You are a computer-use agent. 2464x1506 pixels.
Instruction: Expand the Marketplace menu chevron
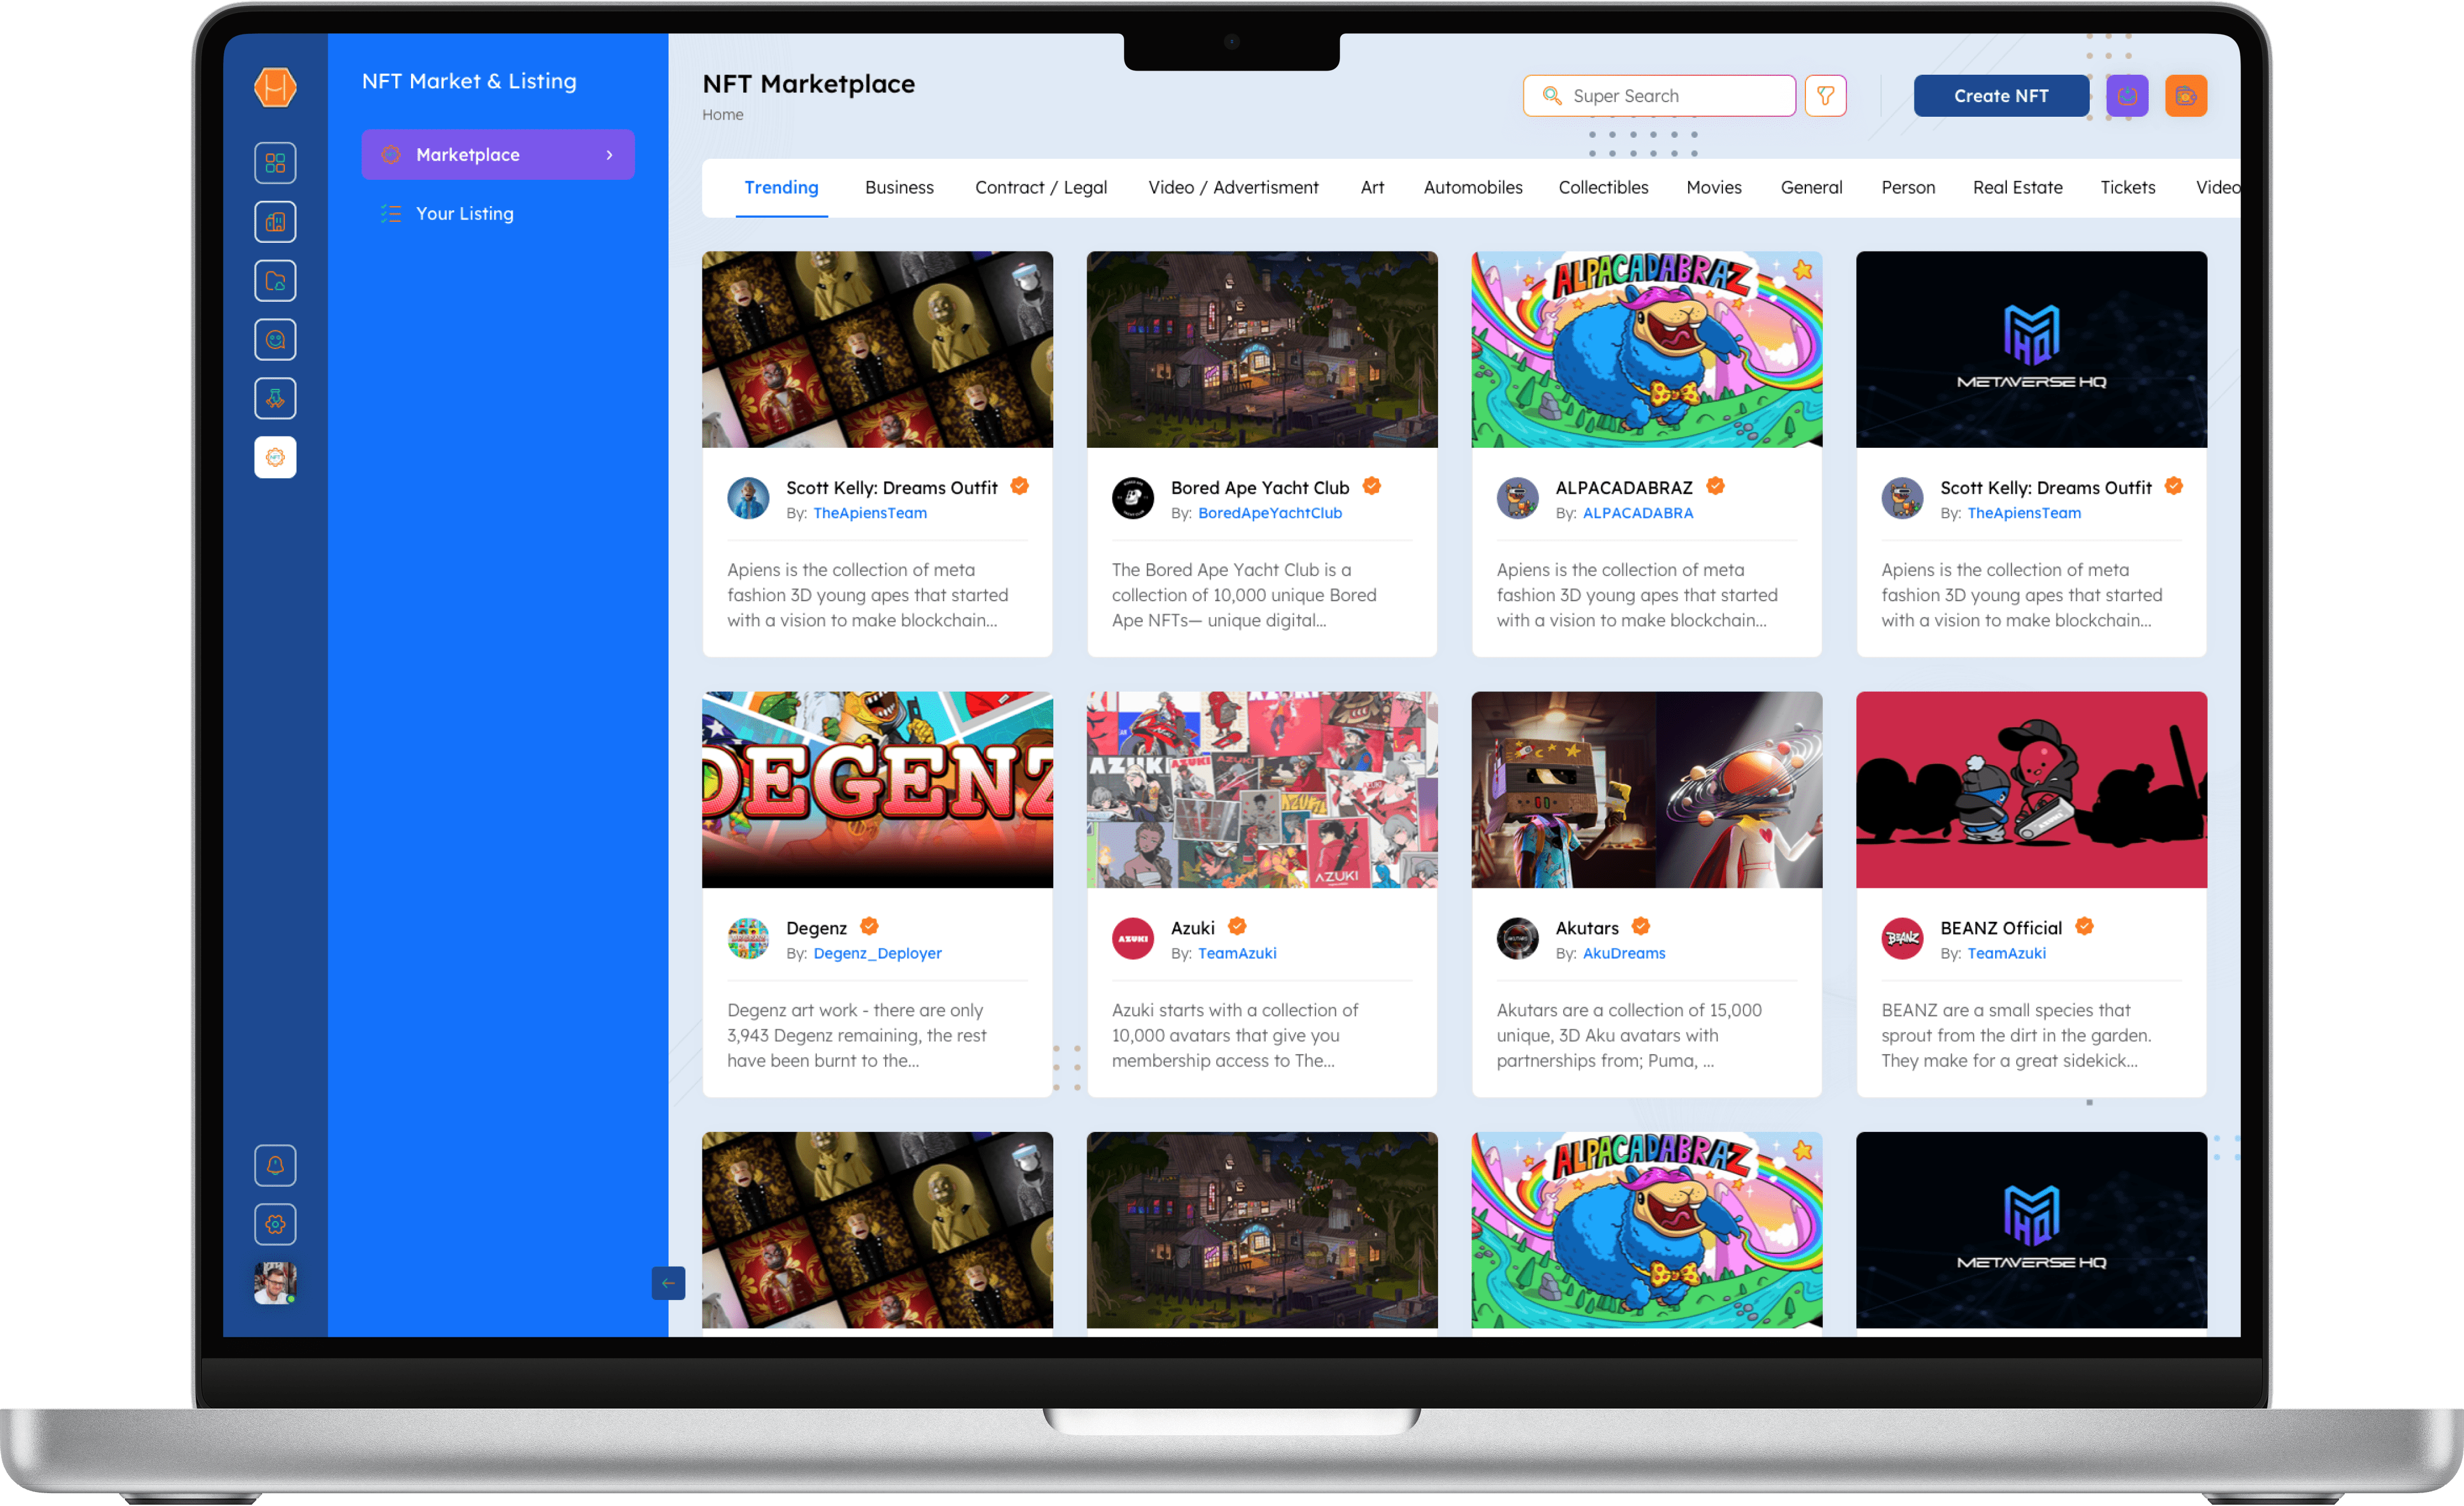point(609,155)
